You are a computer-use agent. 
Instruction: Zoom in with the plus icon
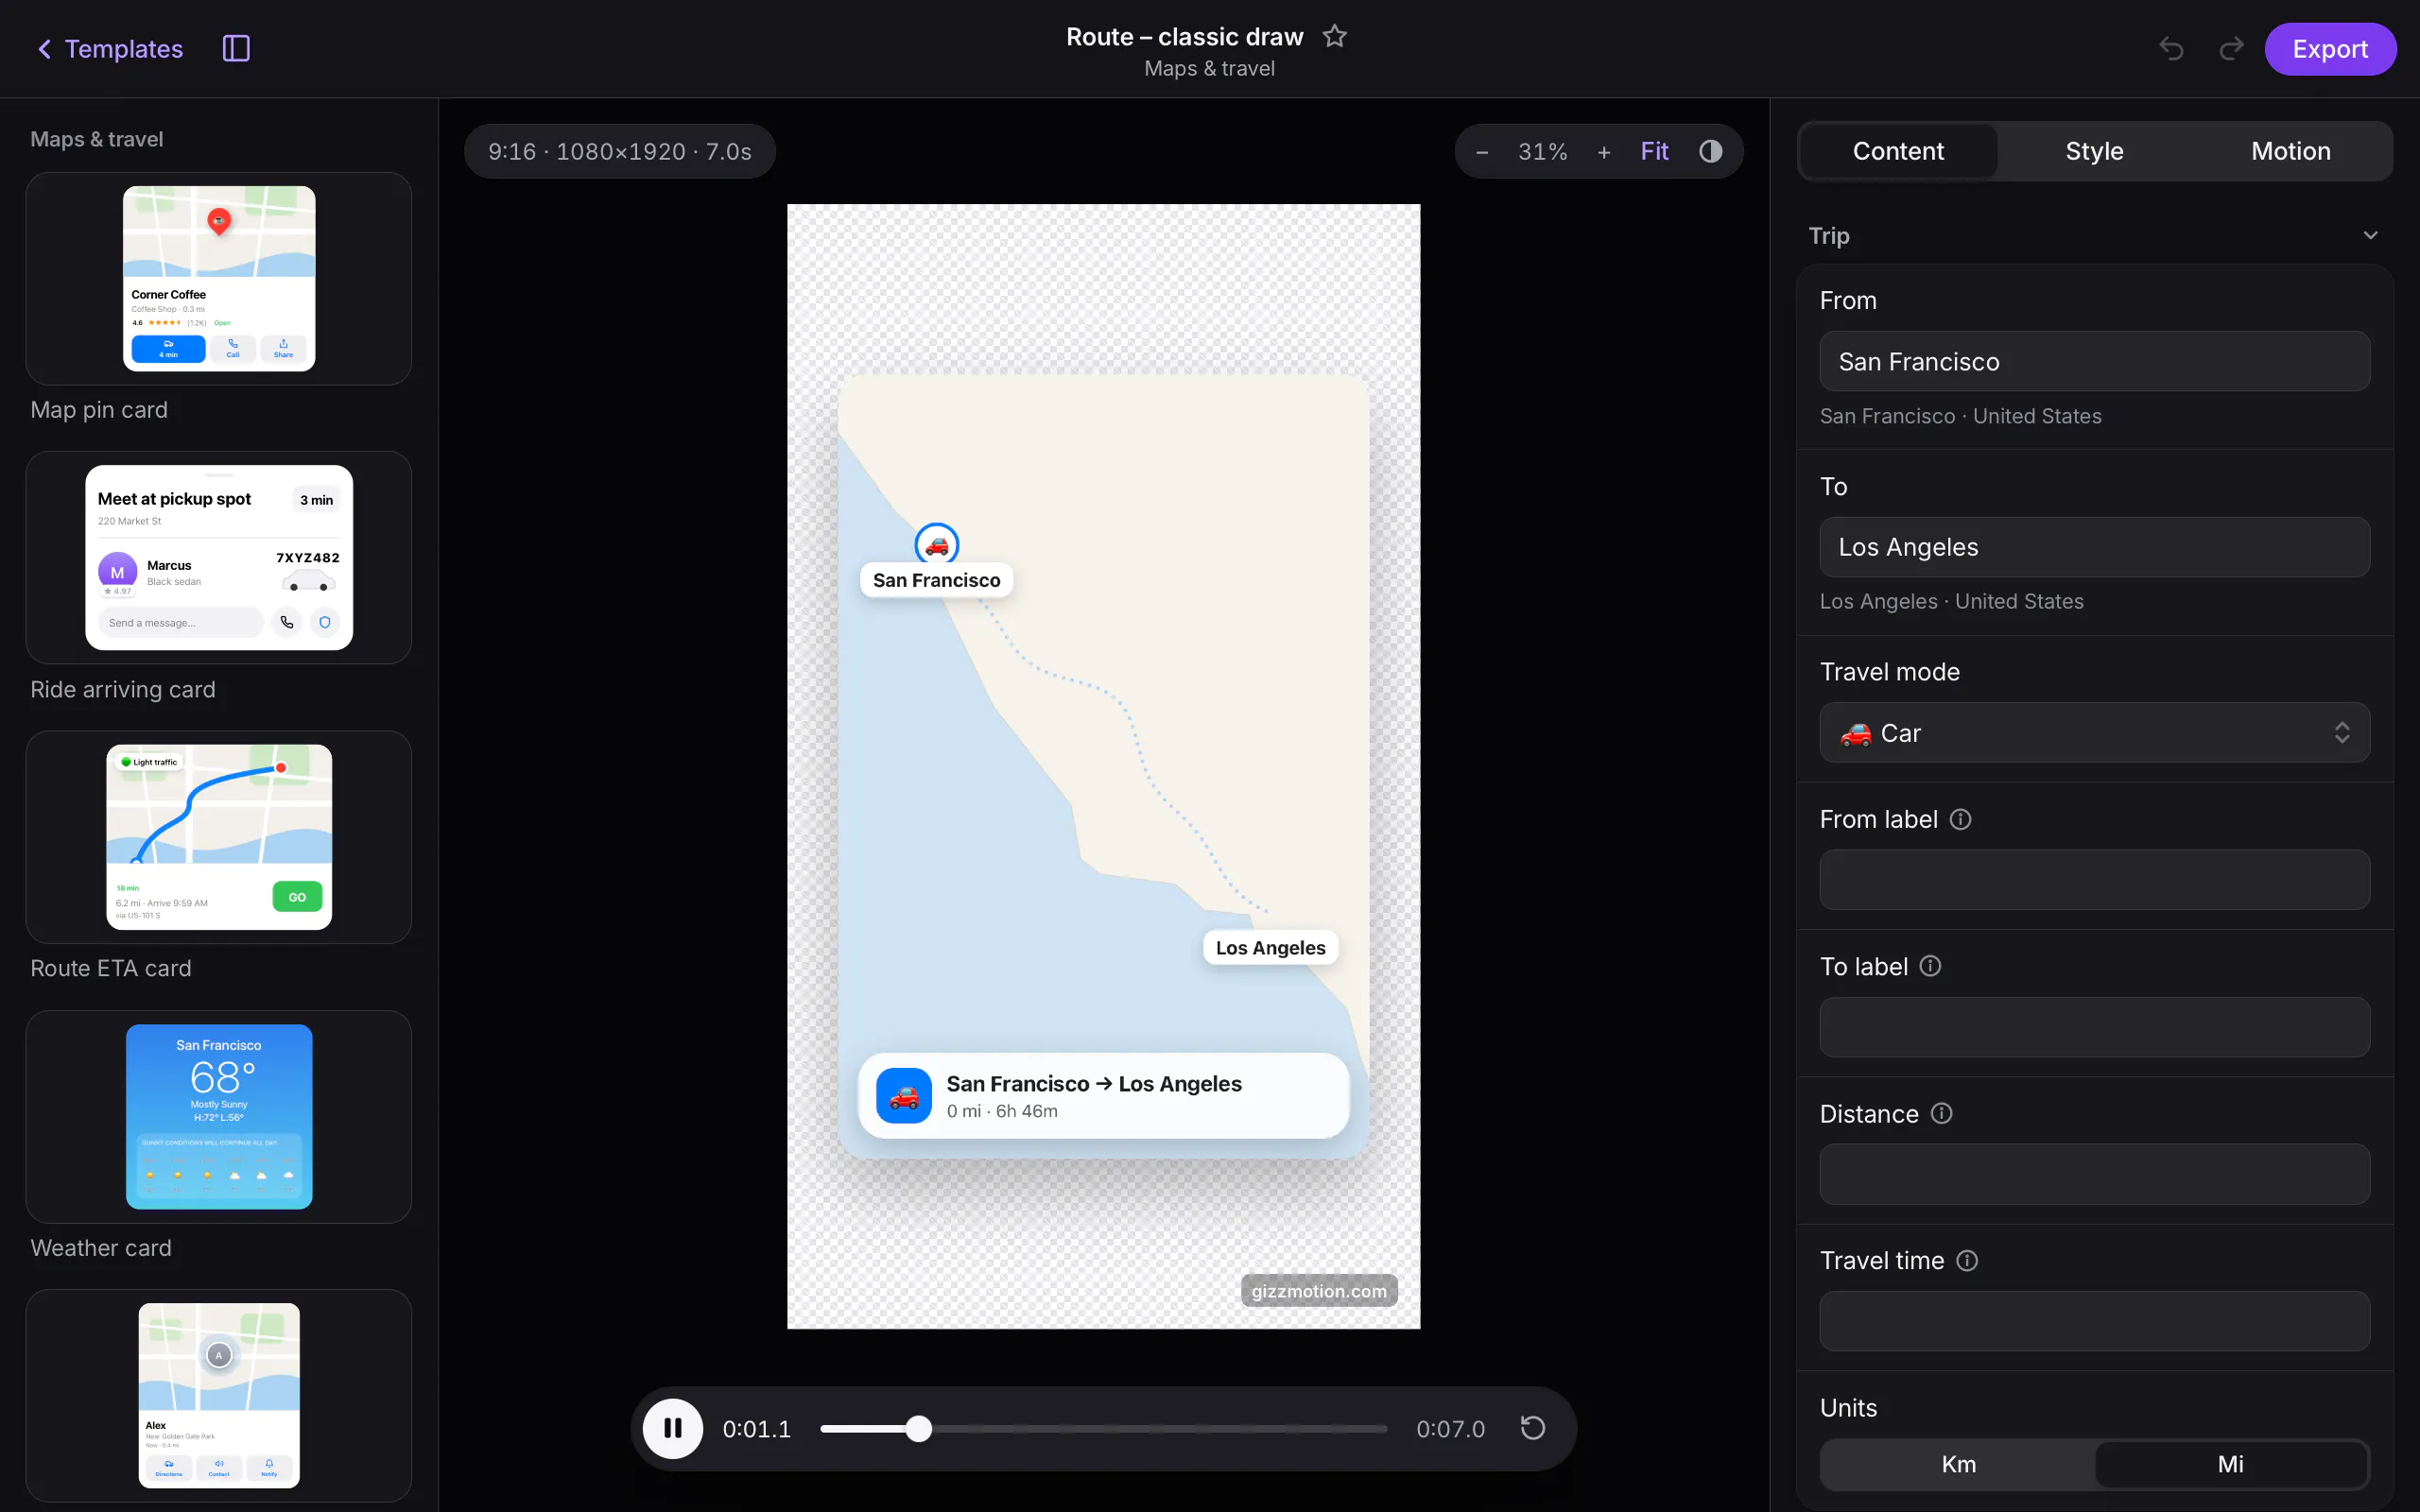(1604, 152)
